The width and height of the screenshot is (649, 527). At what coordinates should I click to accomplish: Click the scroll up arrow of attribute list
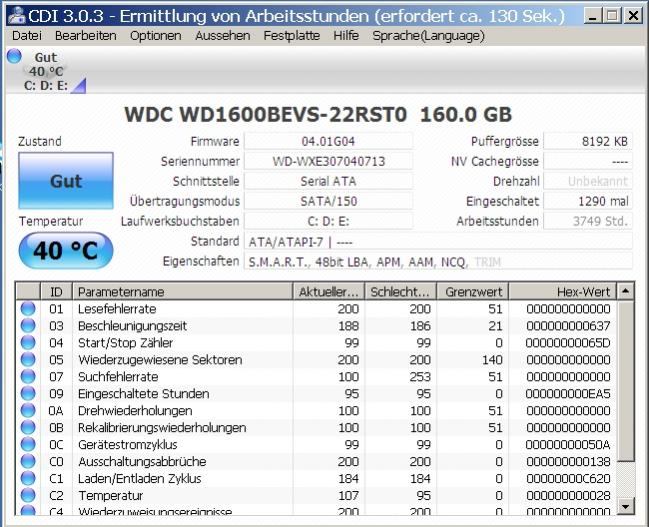(x=625, y=291)
